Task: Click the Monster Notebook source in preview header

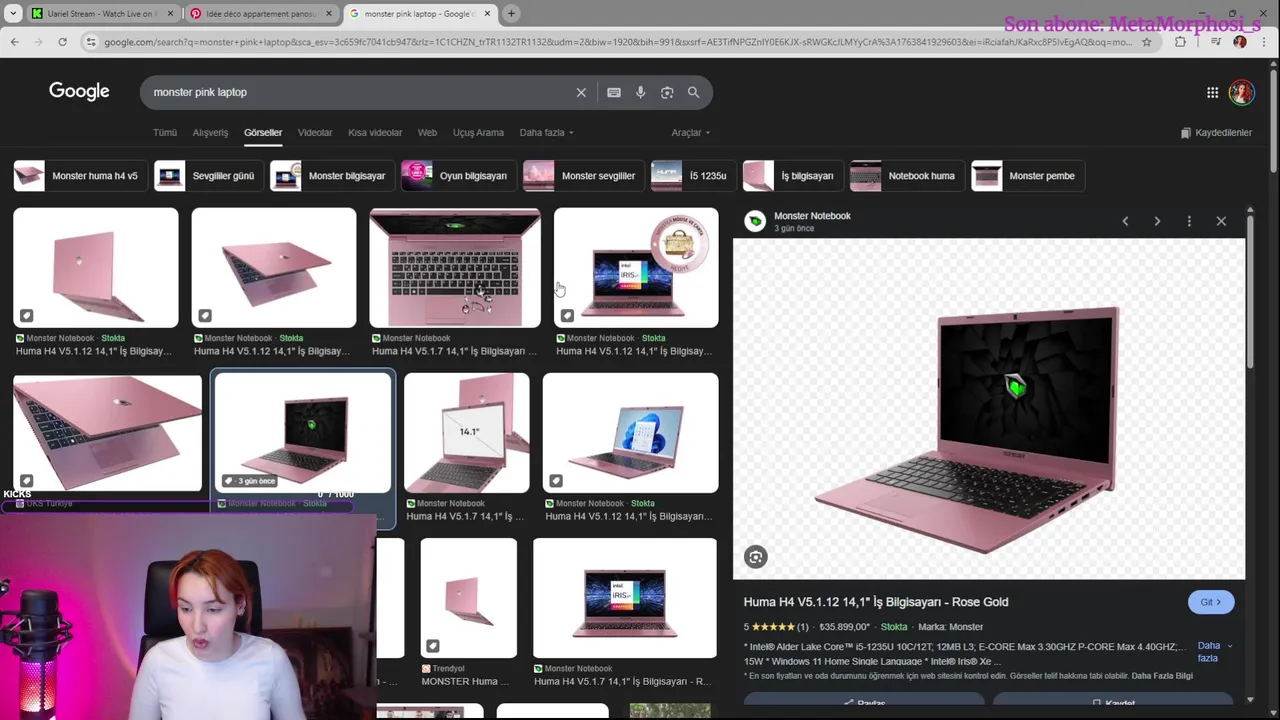Action: click(811, 216)
